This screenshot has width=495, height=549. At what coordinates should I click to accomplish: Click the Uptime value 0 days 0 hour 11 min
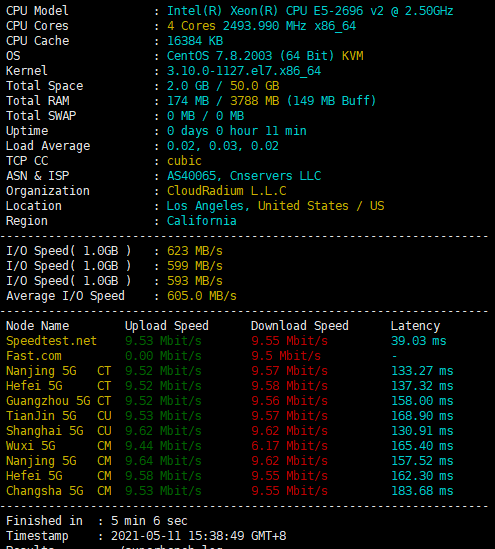click(237, 131)
